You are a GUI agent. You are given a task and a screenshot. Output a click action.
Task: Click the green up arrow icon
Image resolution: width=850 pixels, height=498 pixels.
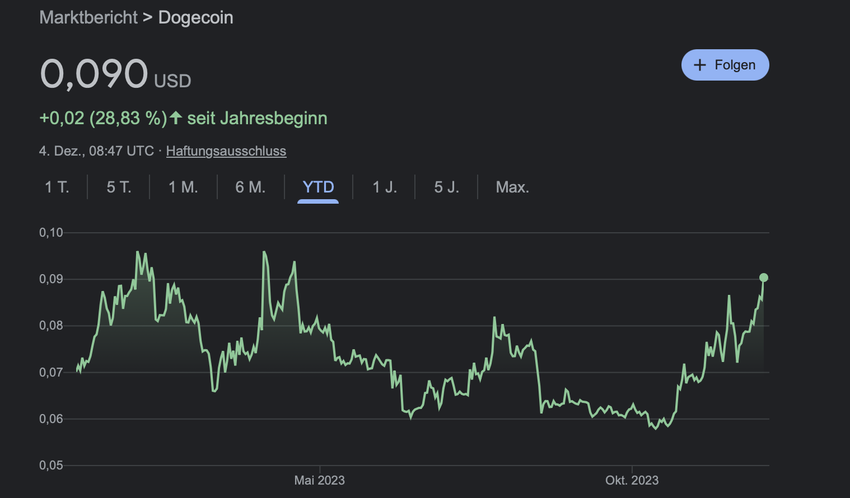click(x=176, y=118)
